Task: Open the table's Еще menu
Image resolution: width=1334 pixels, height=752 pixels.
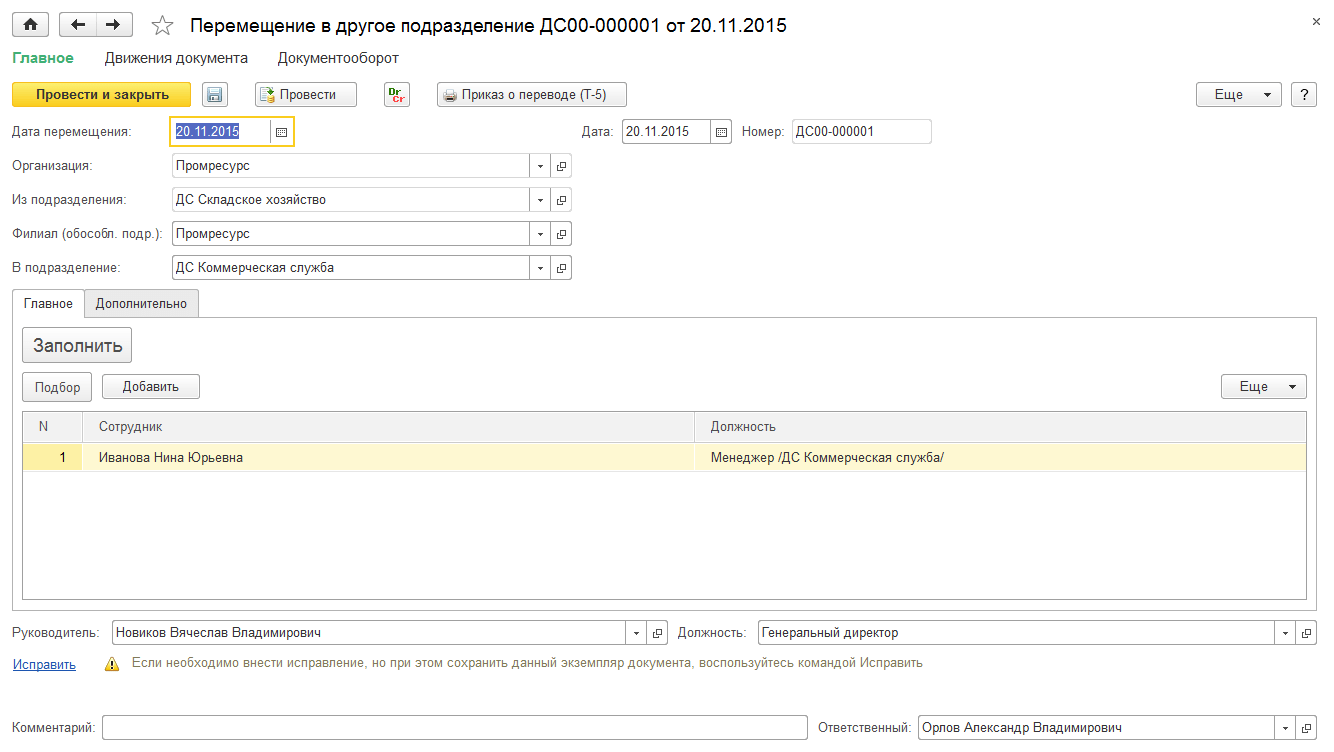Action: [1264, 387]
